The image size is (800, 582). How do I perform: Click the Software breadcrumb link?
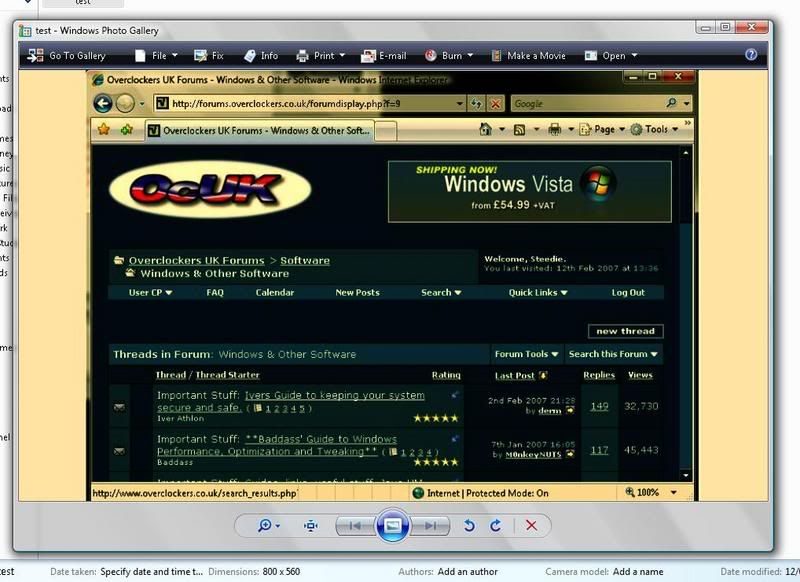(305, 260)
